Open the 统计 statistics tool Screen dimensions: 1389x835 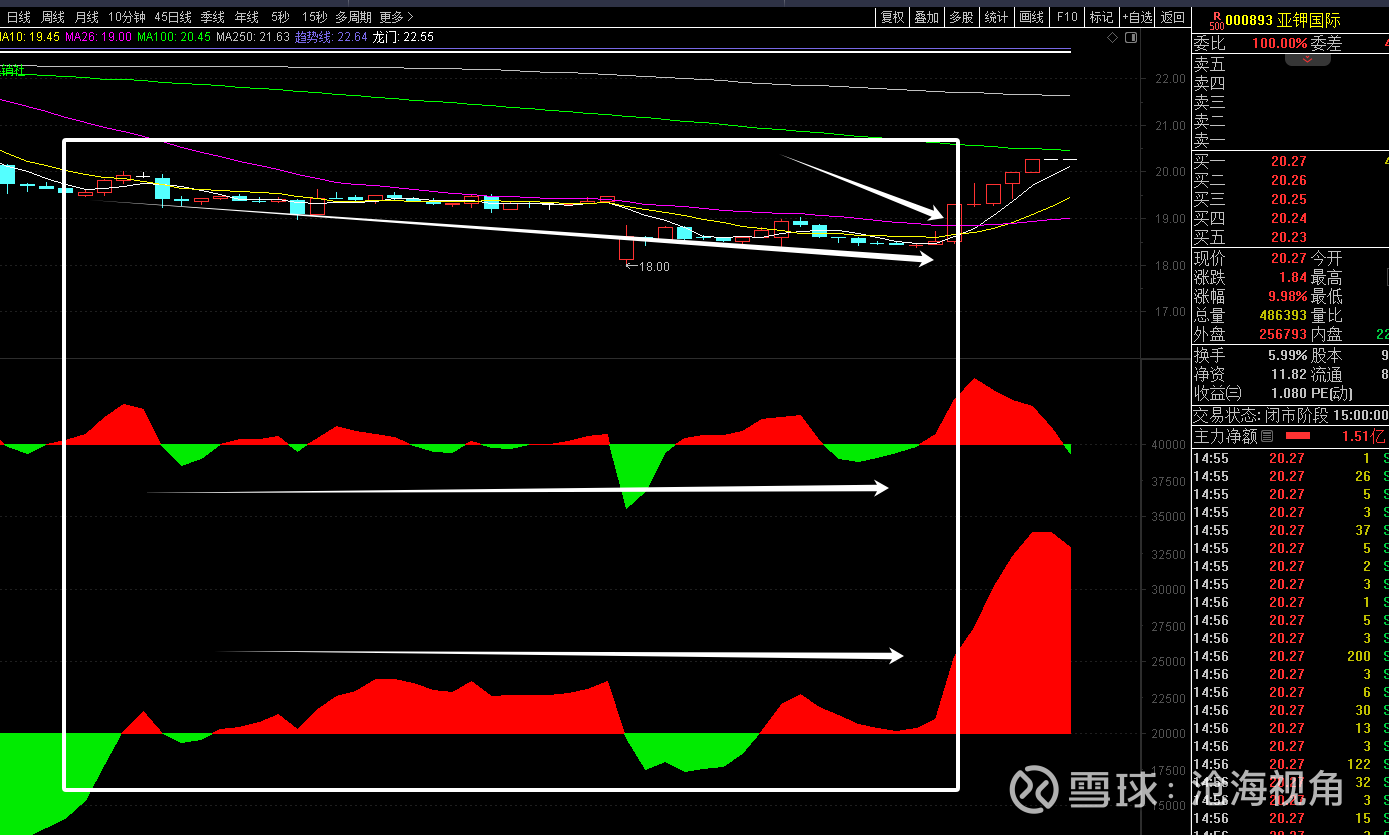click(x=996, y=17)
